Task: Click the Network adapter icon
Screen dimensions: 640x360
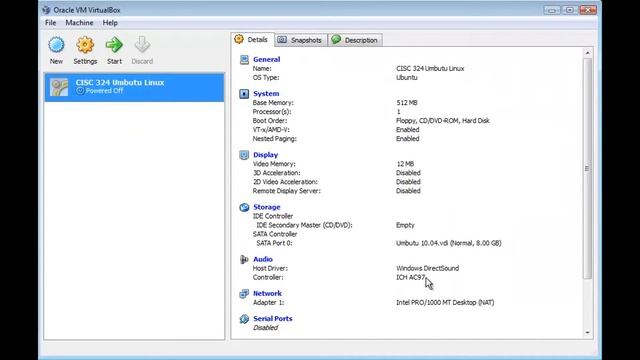Action: [244, 294]
